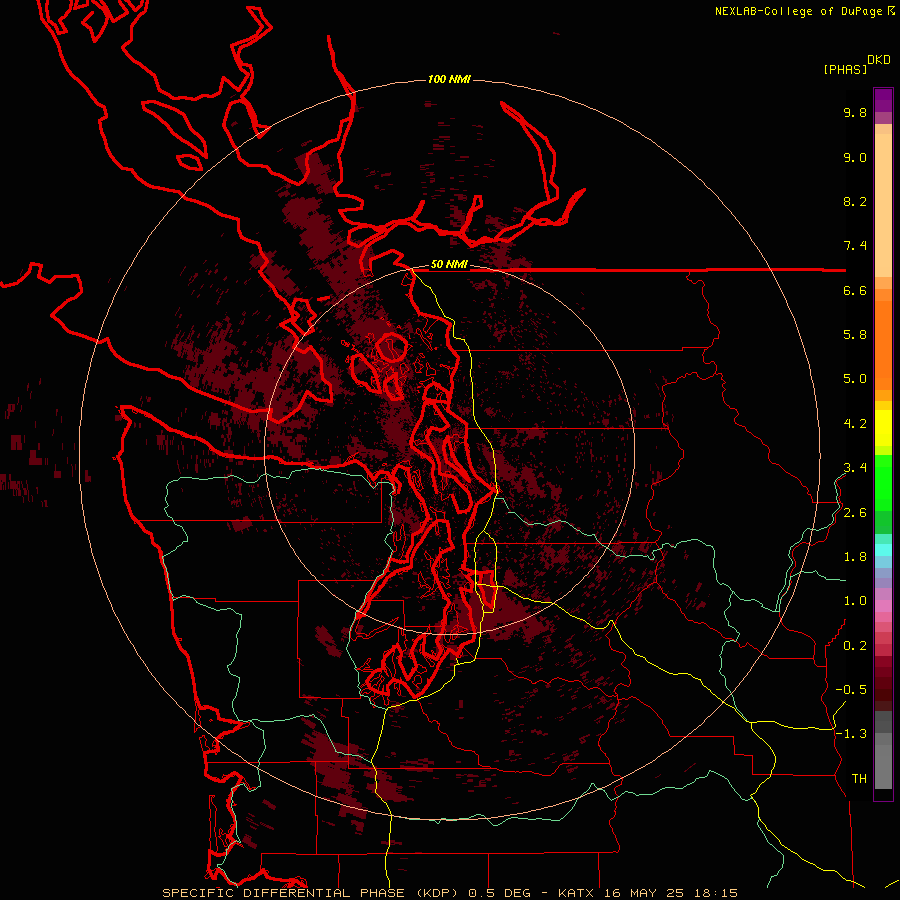Click the -1.3 scale value
The image size is (900, 900).
click(x=851, y=734)
